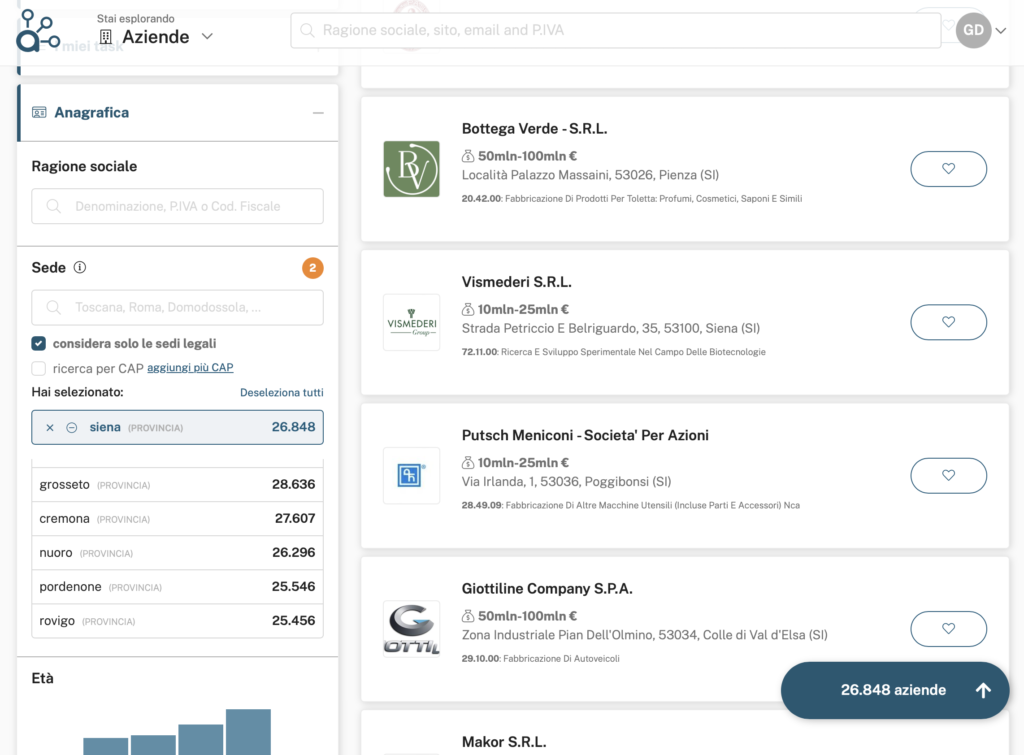Click the Anagrafica card icon

tap(39, 112)
